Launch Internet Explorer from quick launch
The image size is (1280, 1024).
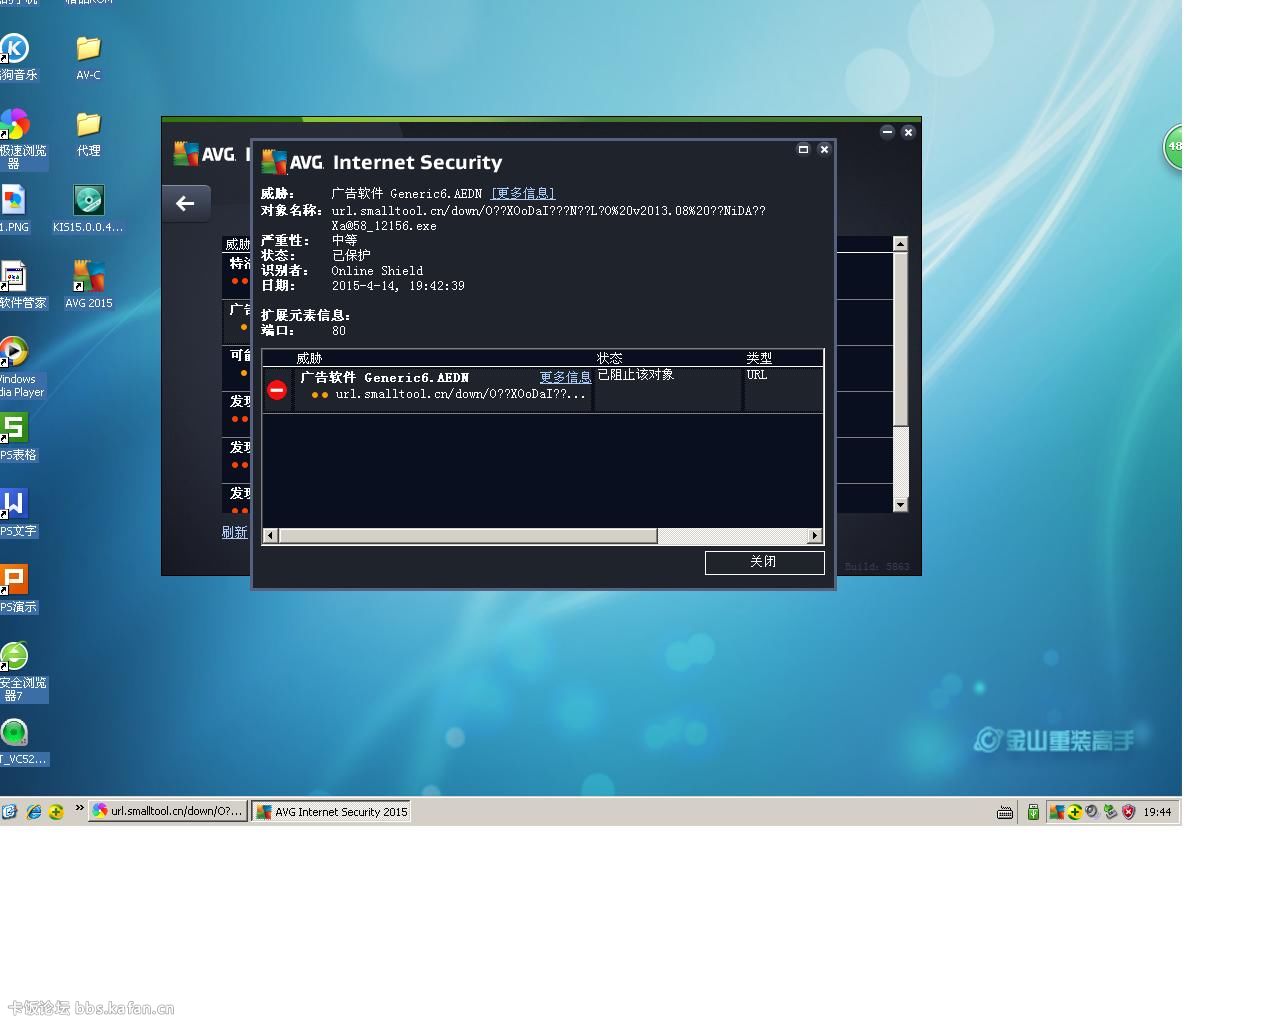click(33, 812)
